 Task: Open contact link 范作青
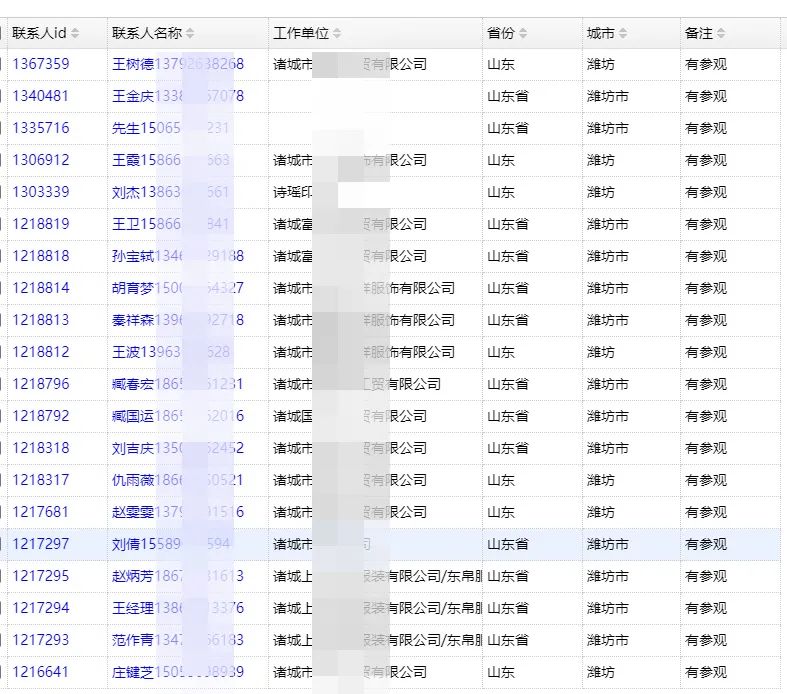[133, 640]
